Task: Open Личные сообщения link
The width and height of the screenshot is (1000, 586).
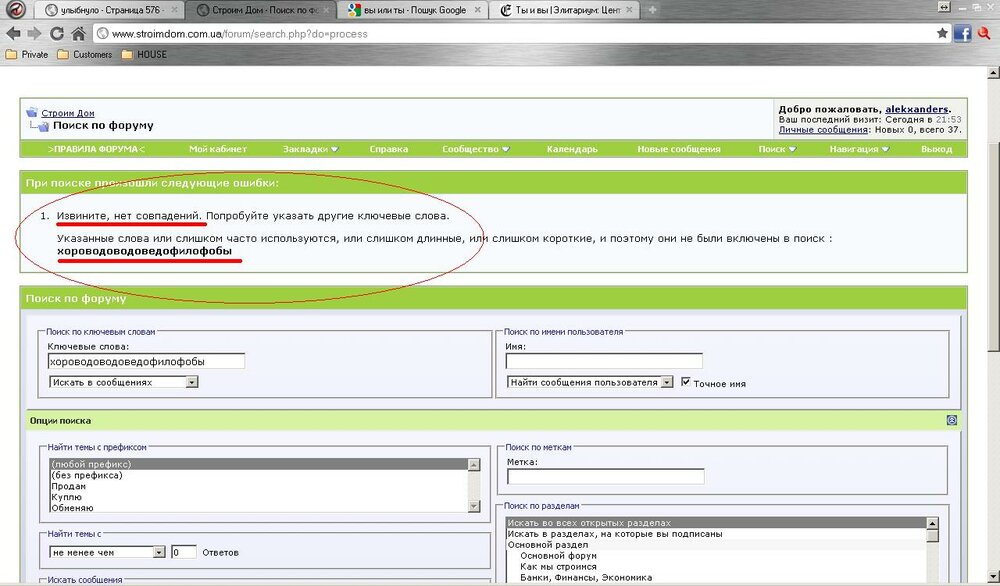Action: click(x=823, y=129)
